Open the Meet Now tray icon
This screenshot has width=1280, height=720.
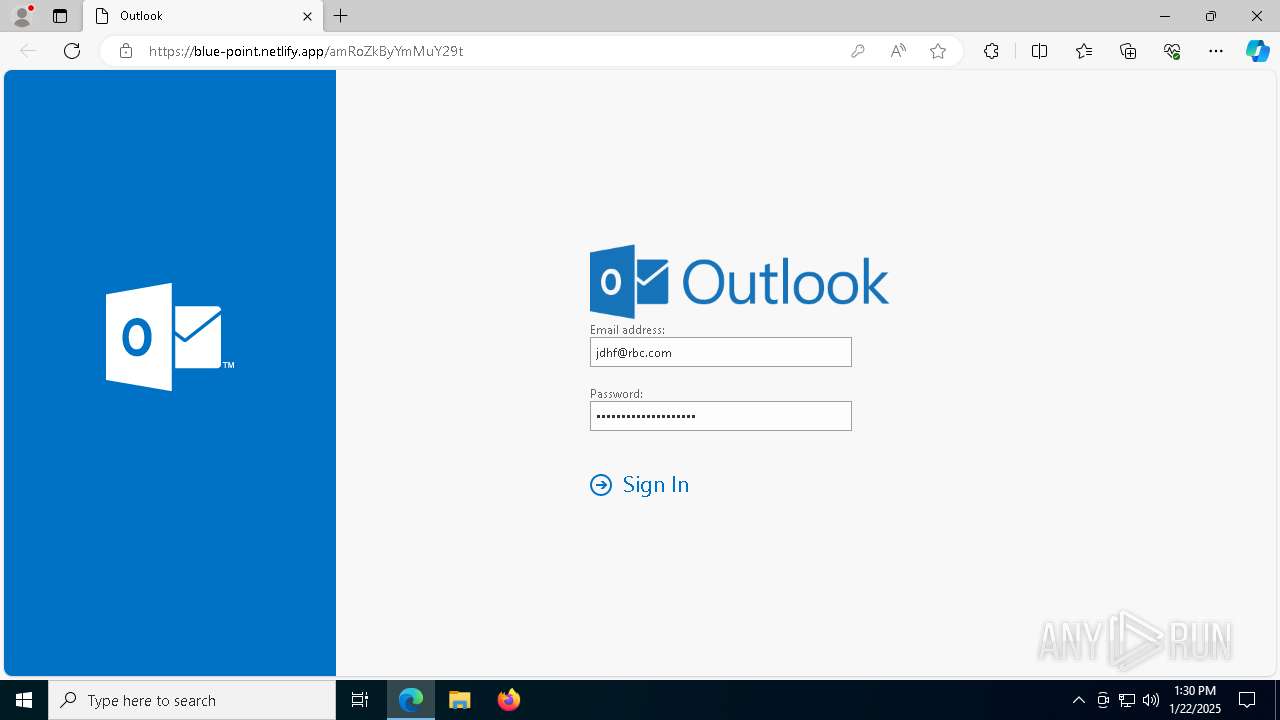[x=1103, y=700]
